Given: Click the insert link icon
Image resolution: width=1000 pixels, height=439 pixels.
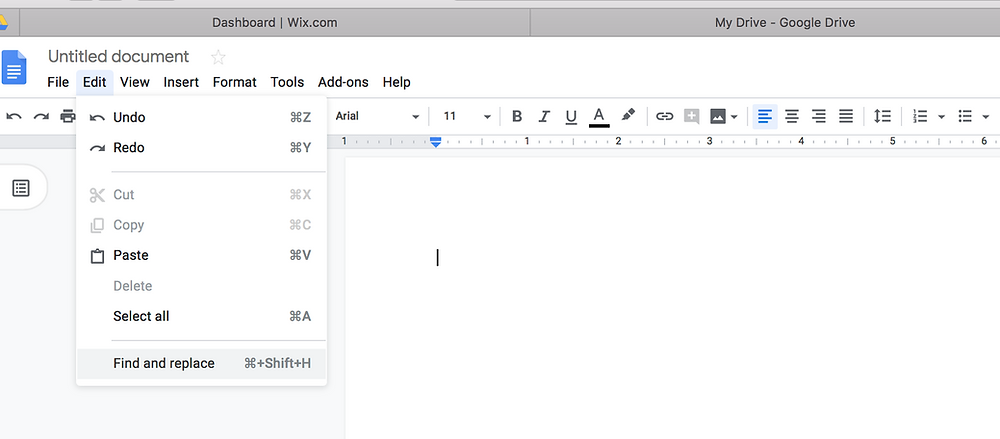Looking at the screenshot, I should pos(665,116).
